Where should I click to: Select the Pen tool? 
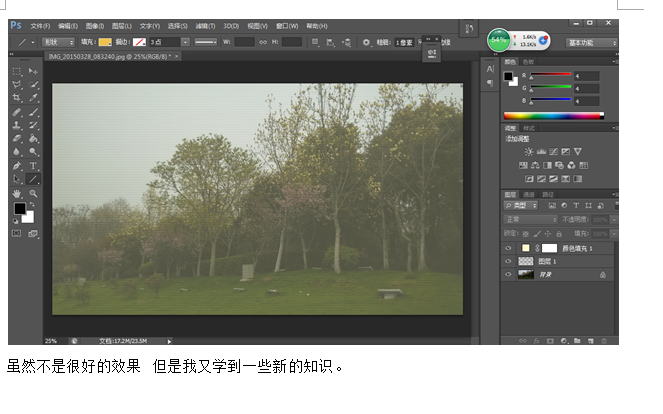16,166
